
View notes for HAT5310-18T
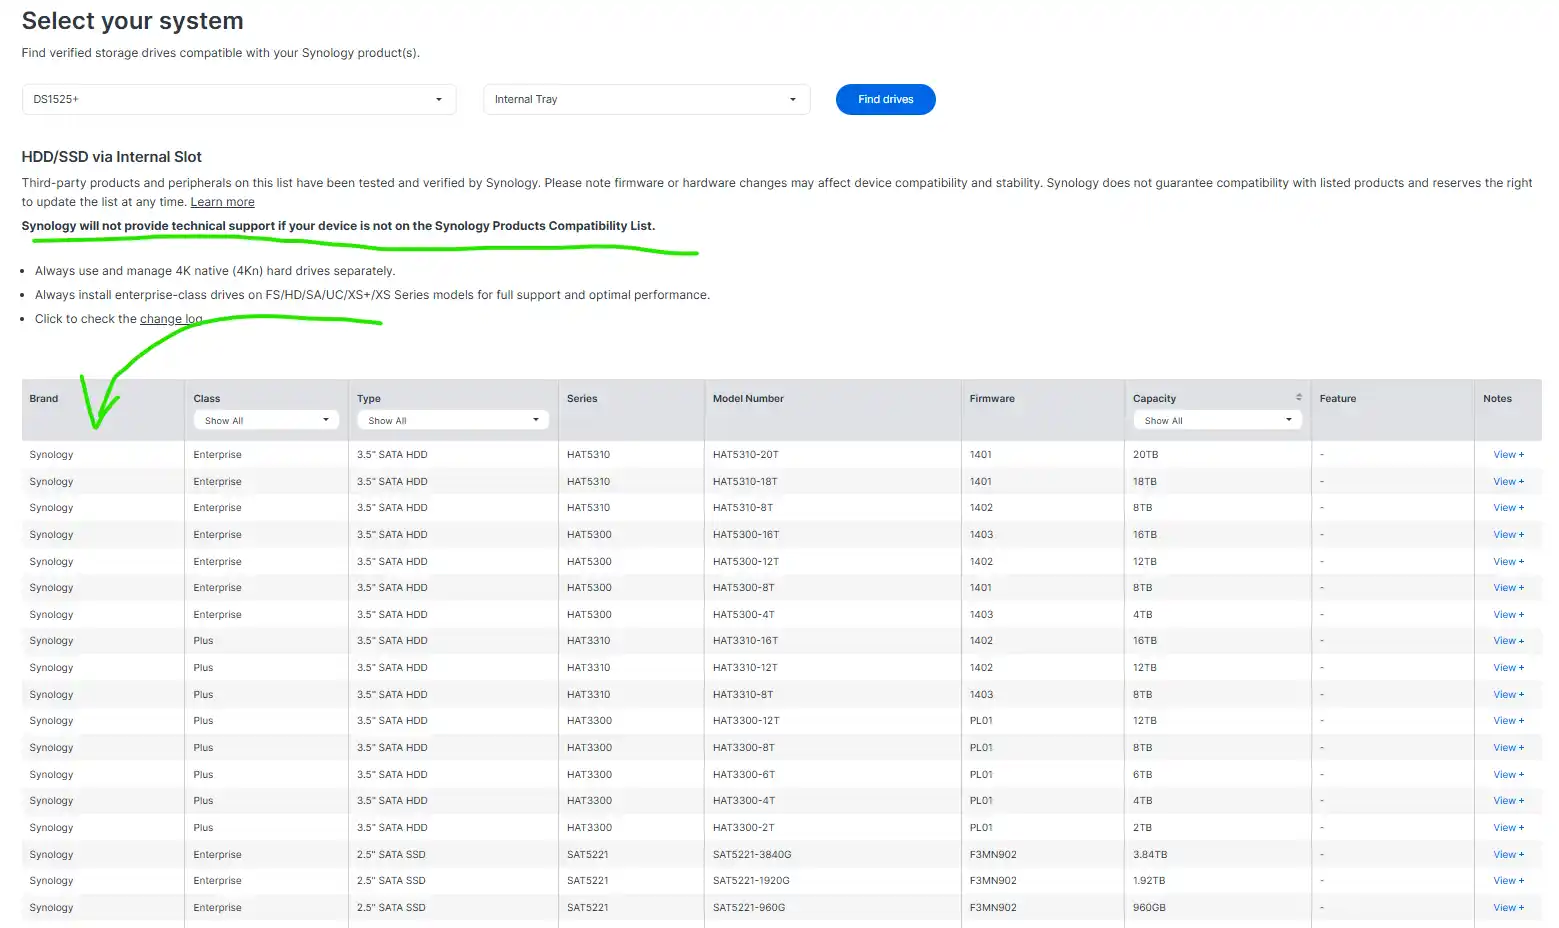click(x=1508, y=482)
